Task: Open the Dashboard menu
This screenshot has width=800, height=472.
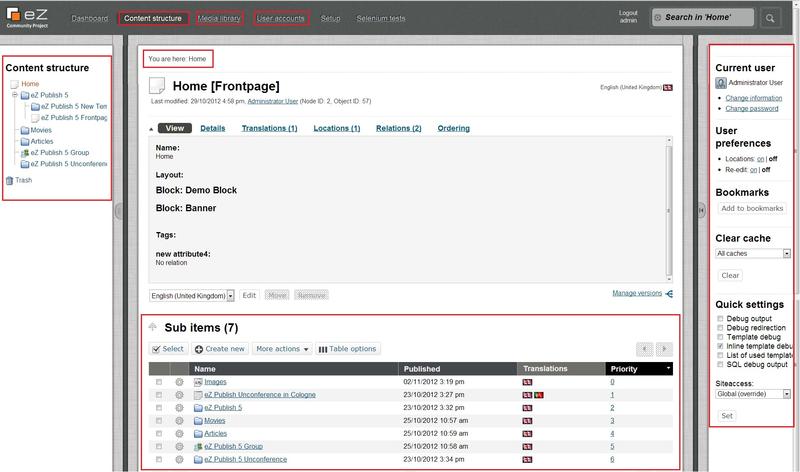Action: 90,18
